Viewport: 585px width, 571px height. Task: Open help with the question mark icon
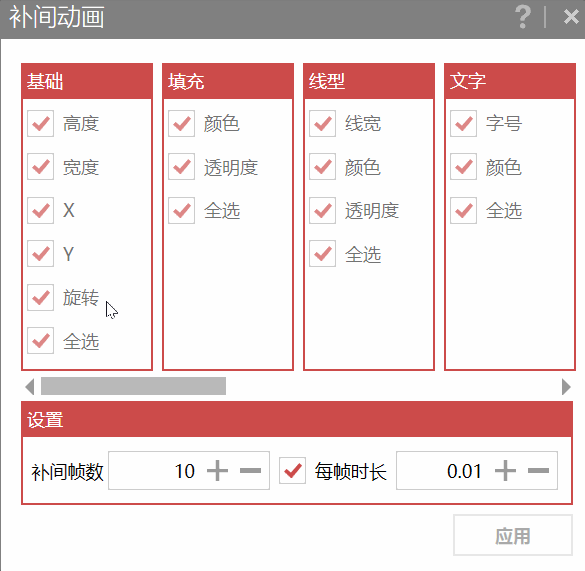coord(523,17)
